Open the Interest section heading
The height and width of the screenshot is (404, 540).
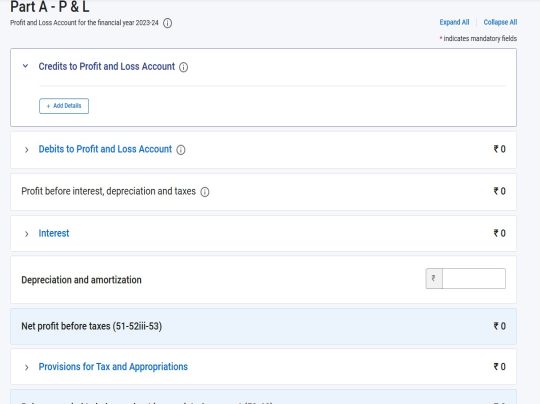click(x=54, y=233)
